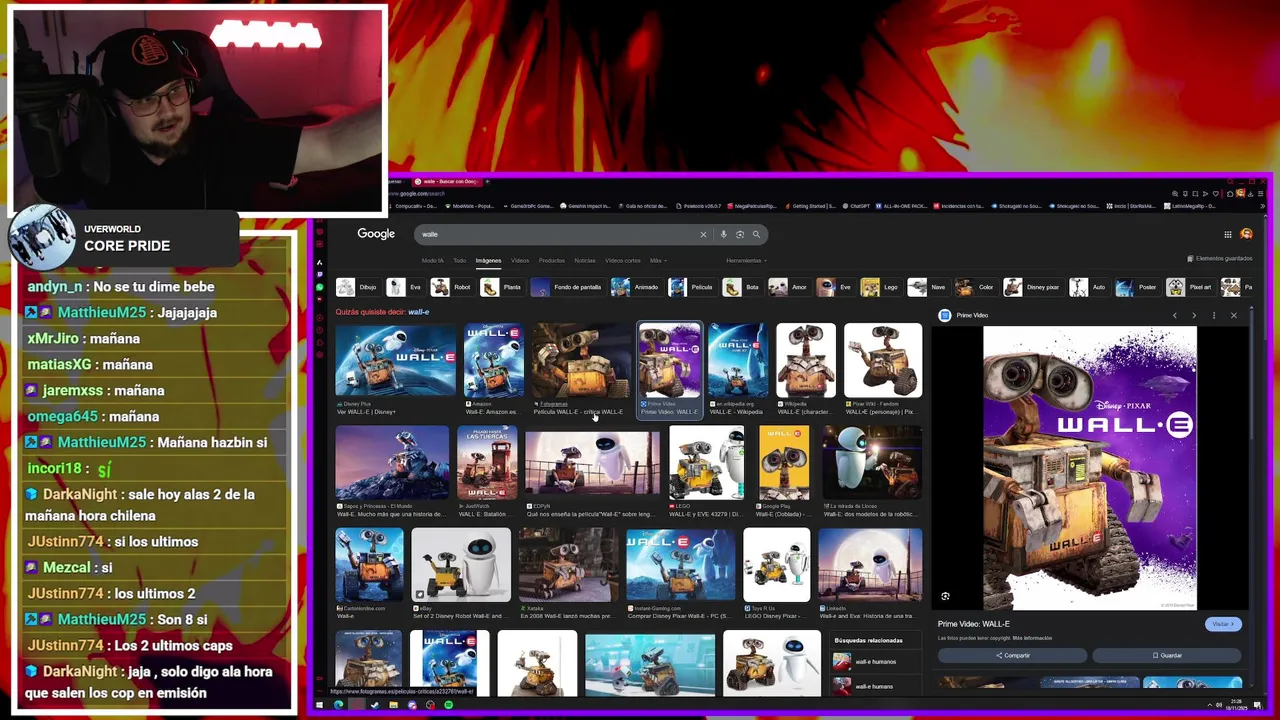The image size is (1280, 720).
Task: Open the WhatsApp sidebar icon in browser
Action: 320,287
